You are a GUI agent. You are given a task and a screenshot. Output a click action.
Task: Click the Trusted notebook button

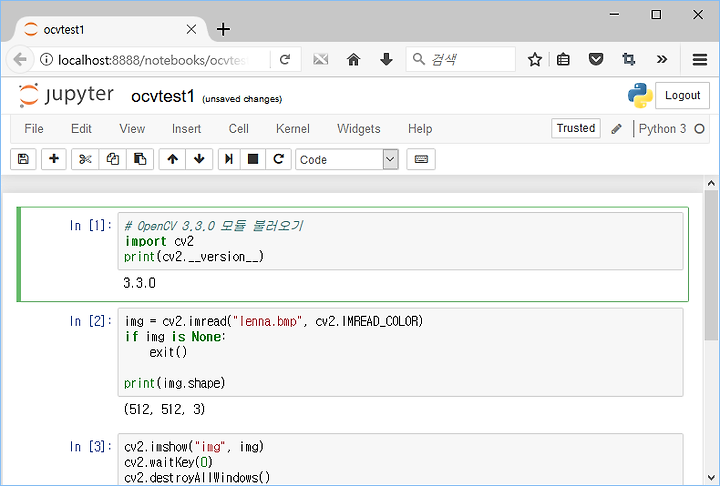click(576, 128)
